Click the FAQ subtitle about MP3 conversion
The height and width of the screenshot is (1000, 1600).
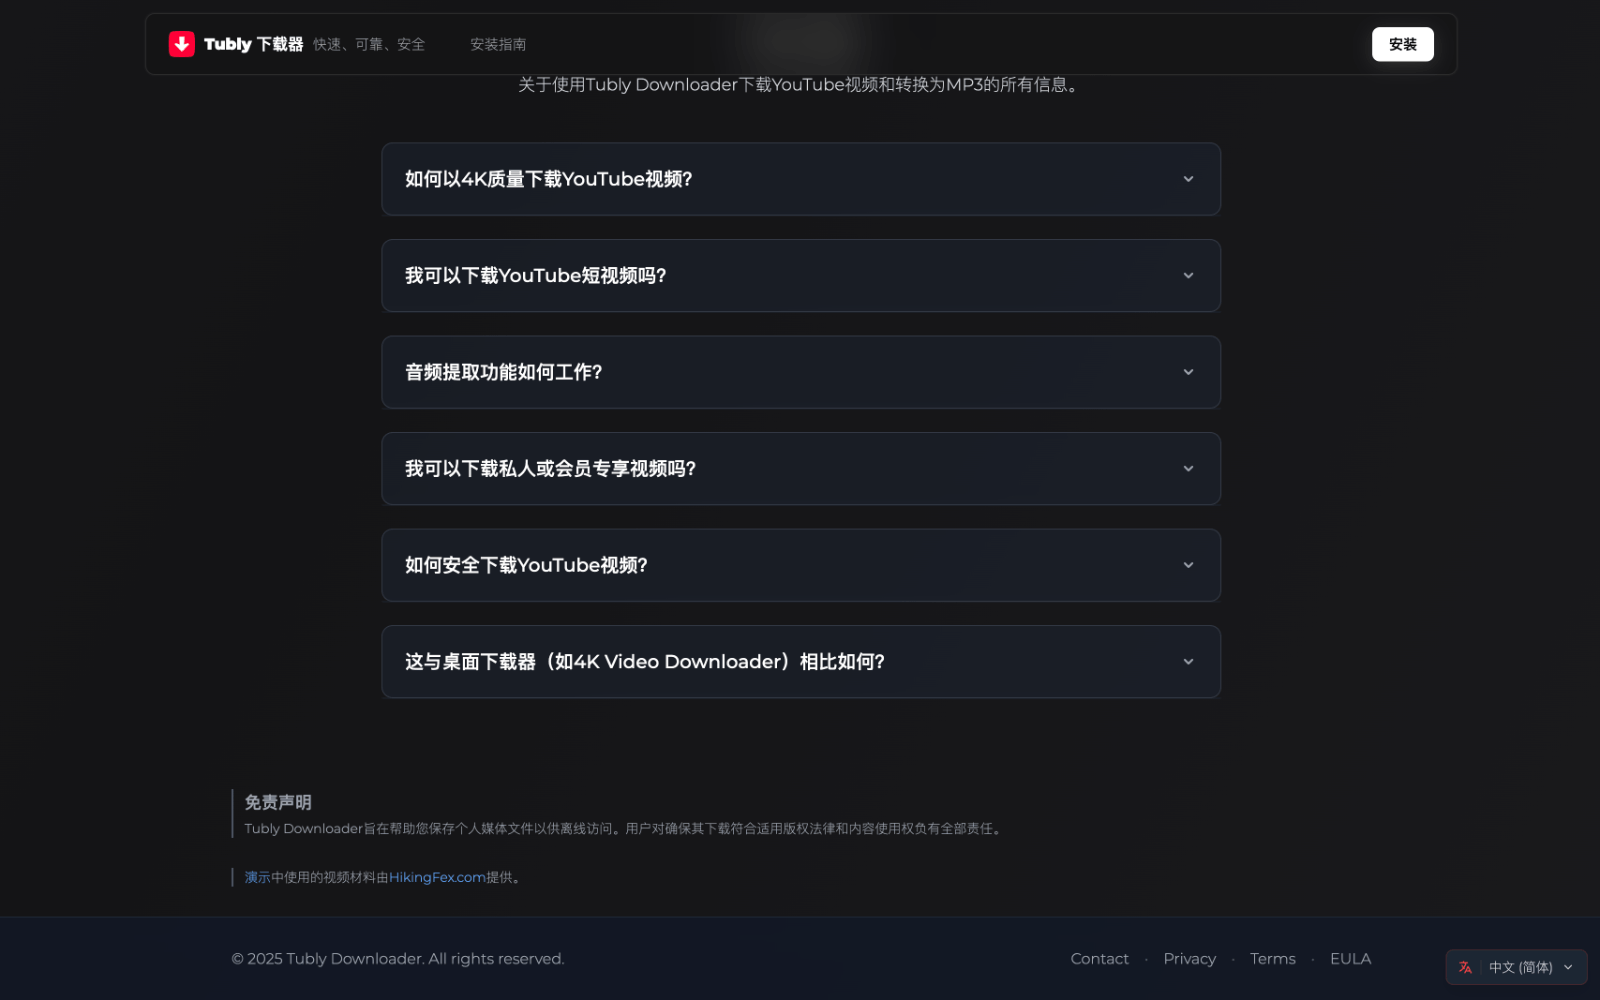[801, 85]
